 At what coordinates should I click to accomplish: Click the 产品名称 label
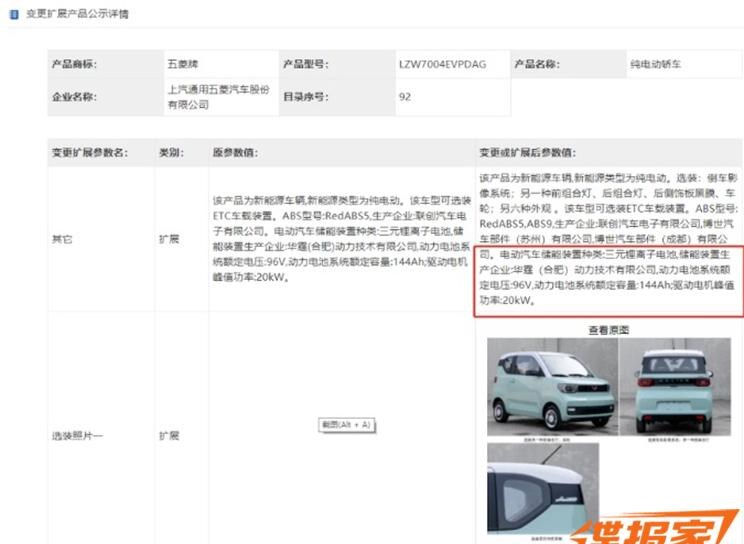point(537,64)
